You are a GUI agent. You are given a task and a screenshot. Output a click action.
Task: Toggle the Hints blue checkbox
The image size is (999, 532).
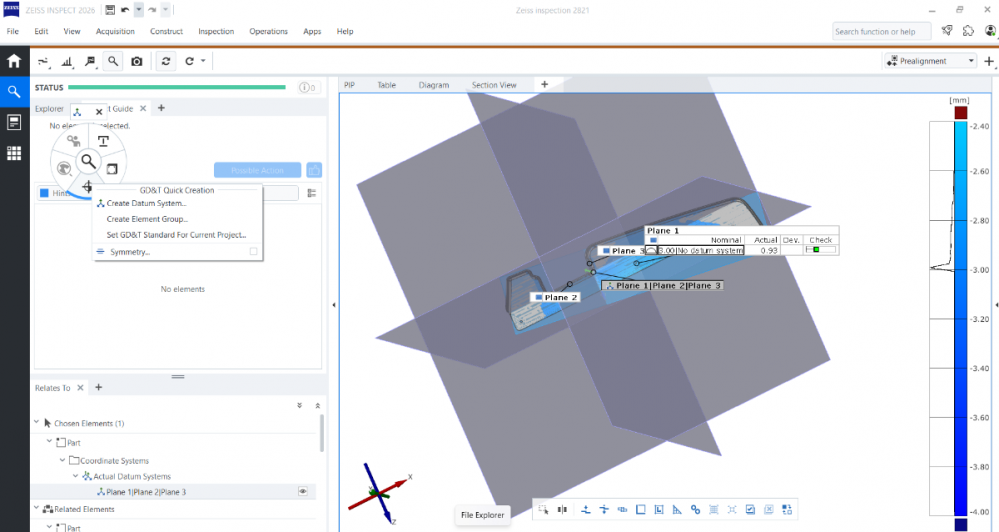pyautogui.click(x=44, y=193)
